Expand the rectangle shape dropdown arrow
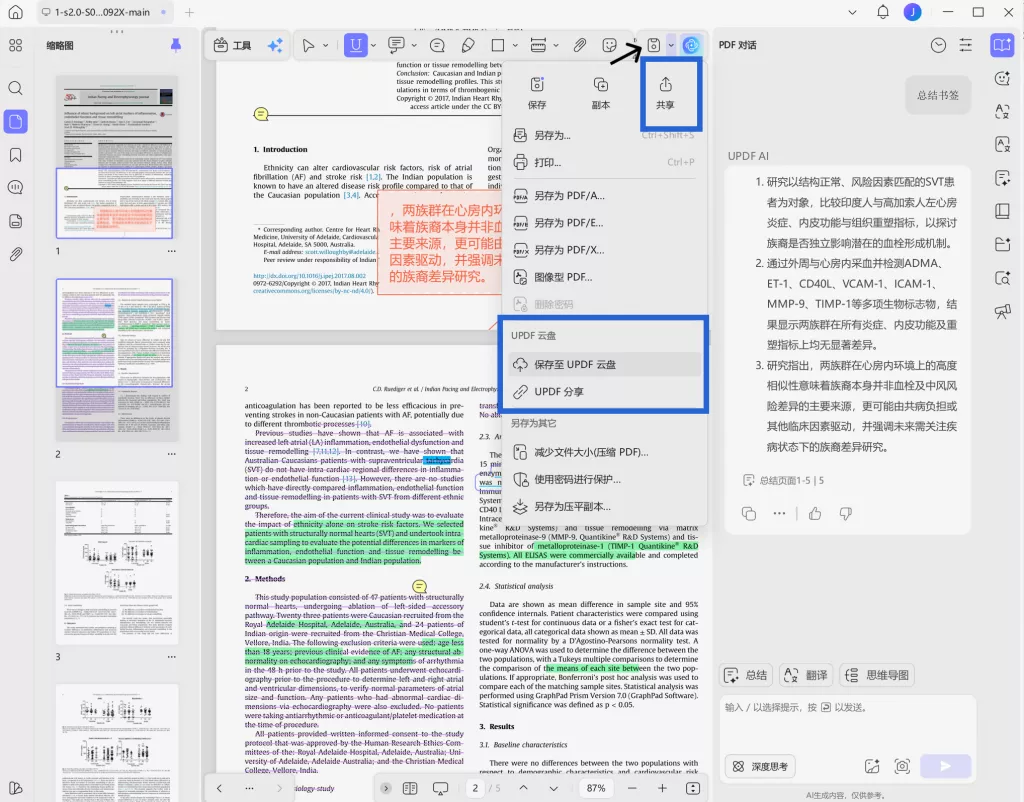1024x802 pixels. (515, 45)
